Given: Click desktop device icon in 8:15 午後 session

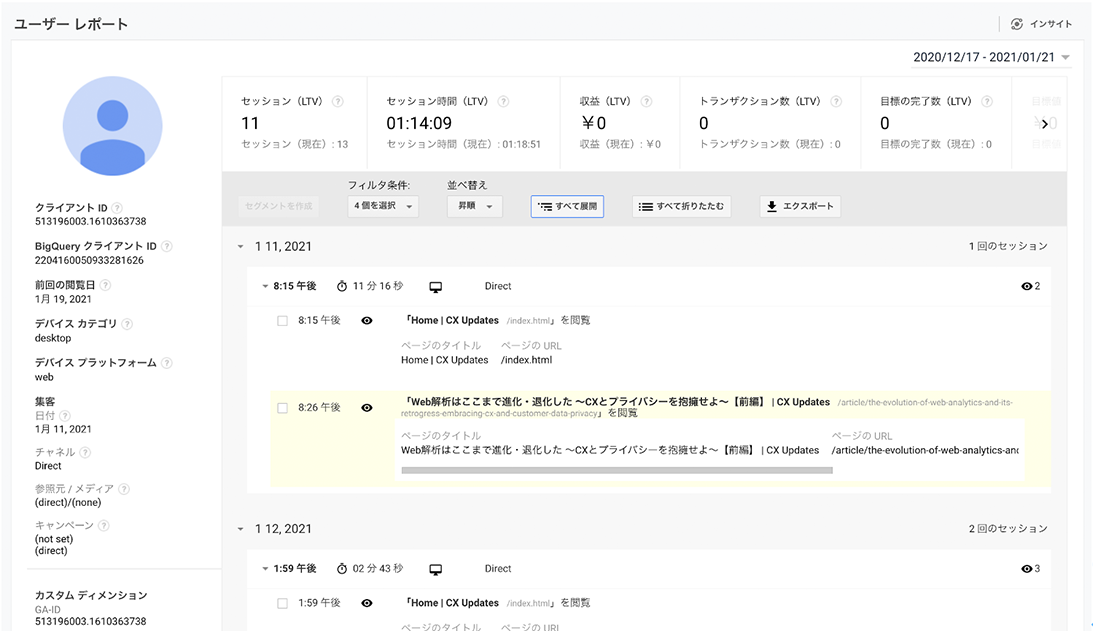Looking at the screenshot, I should point(436,287).
